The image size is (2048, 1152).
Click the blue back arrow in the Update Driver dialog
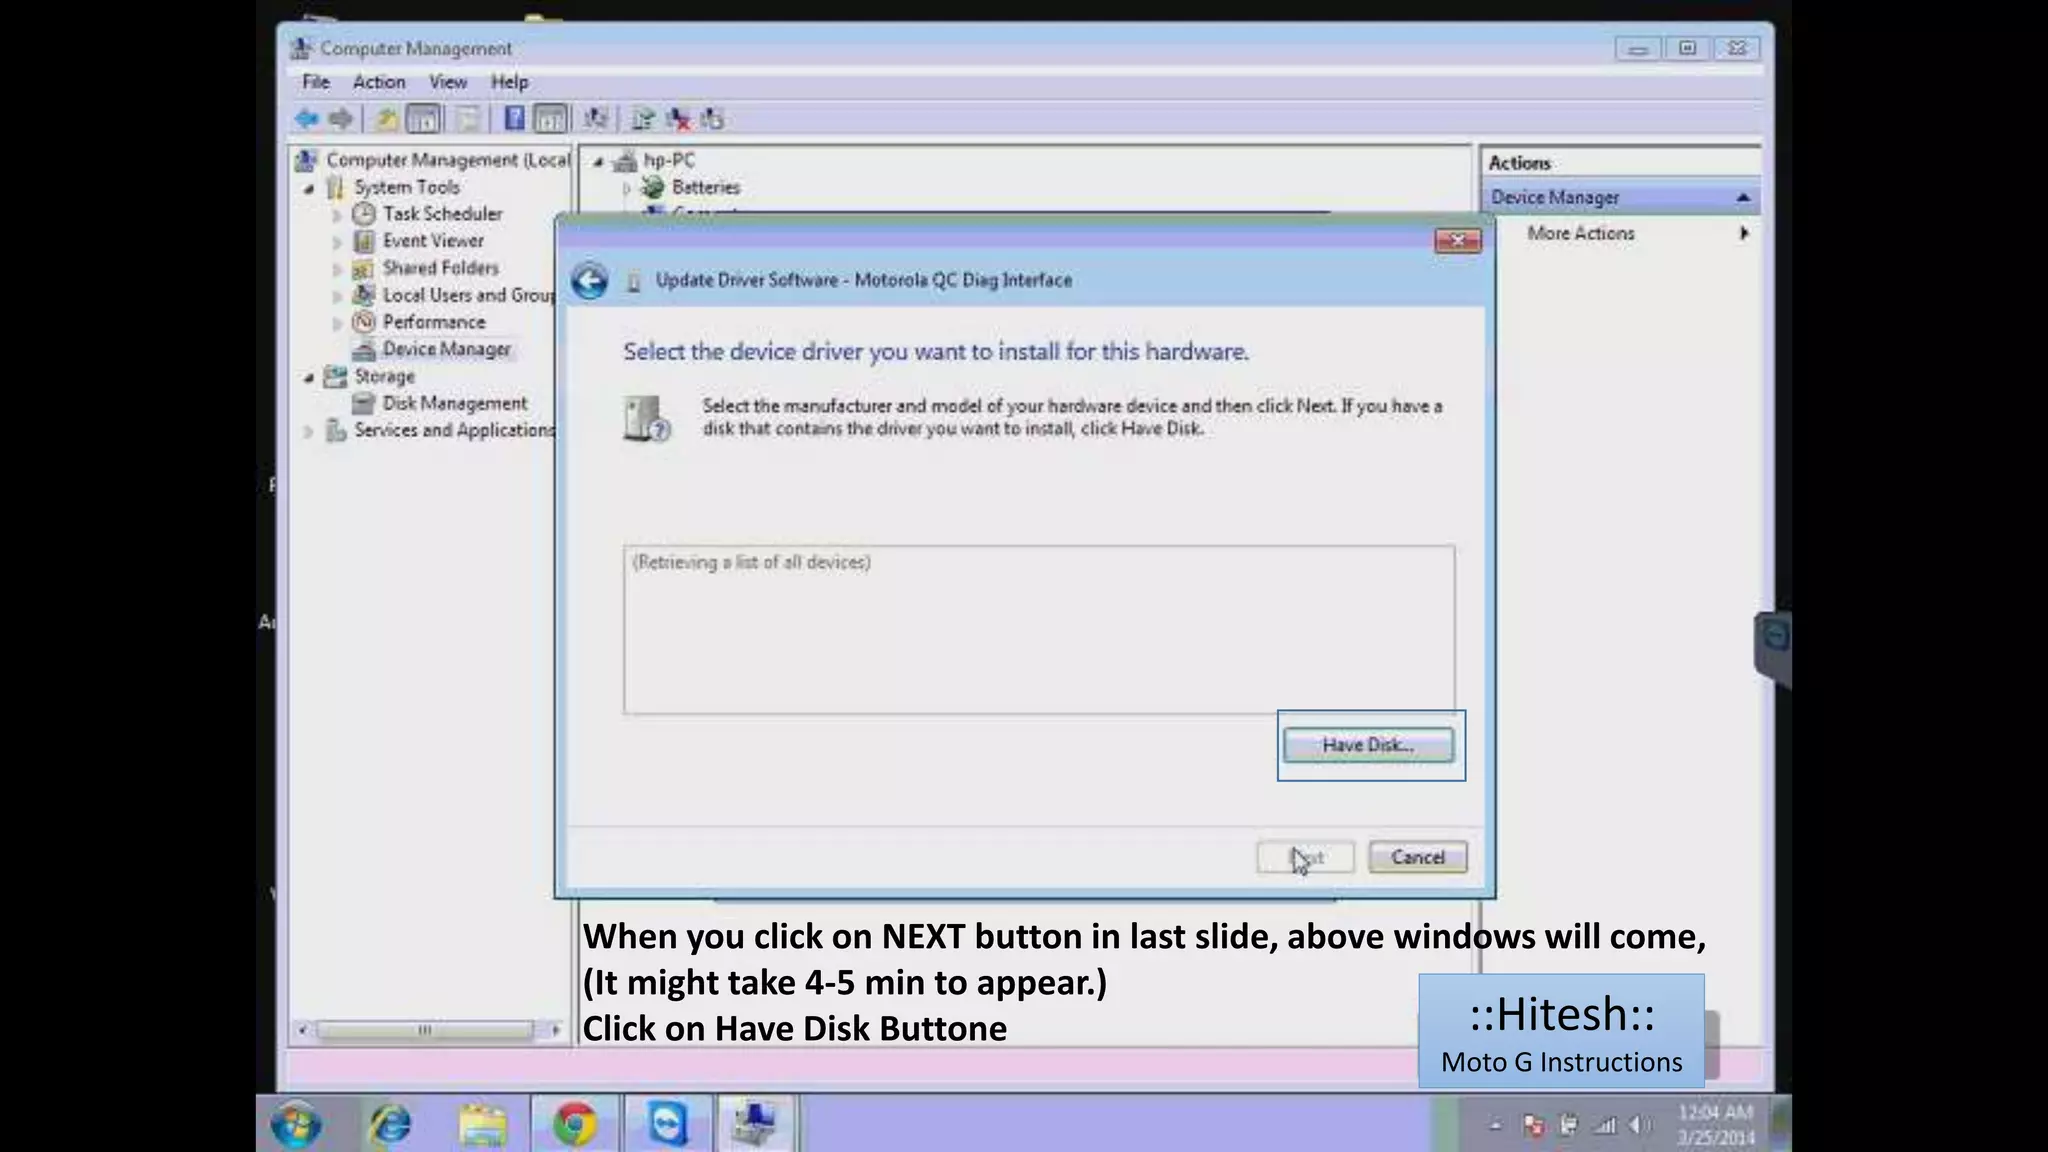coord(590,281)
